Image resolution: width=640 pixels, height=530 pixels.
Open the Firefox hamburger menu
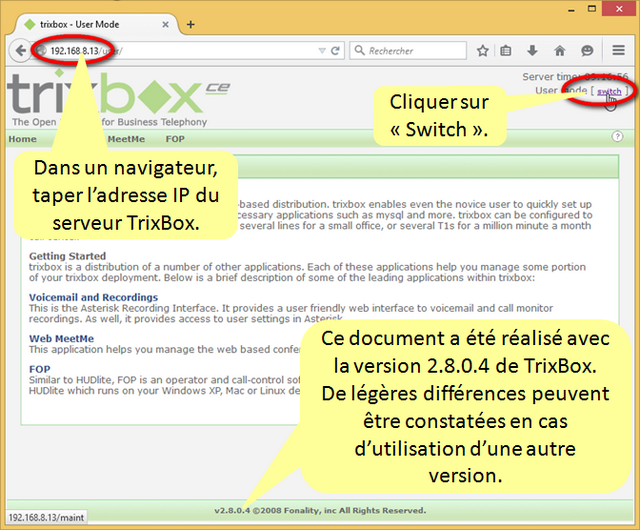[618, 50]
